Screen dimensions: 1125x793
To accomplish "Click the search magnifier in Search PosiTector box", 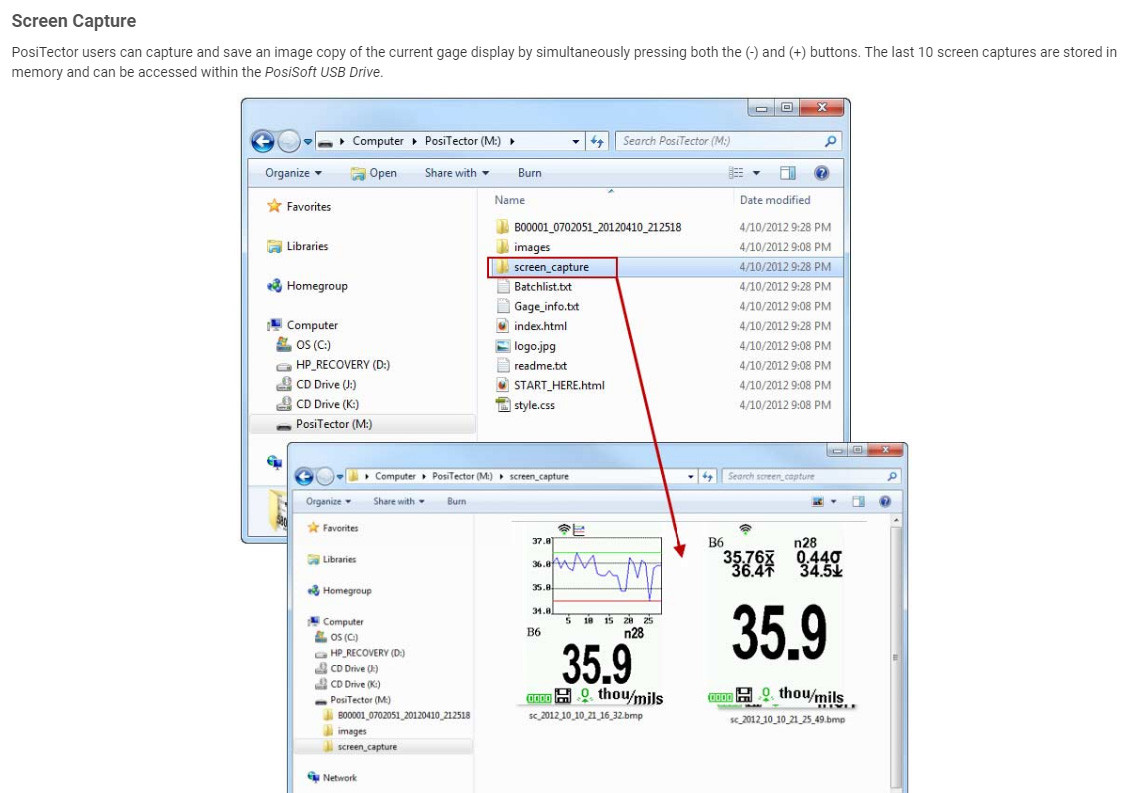I will pyautogui.click(x=830, y=141).
